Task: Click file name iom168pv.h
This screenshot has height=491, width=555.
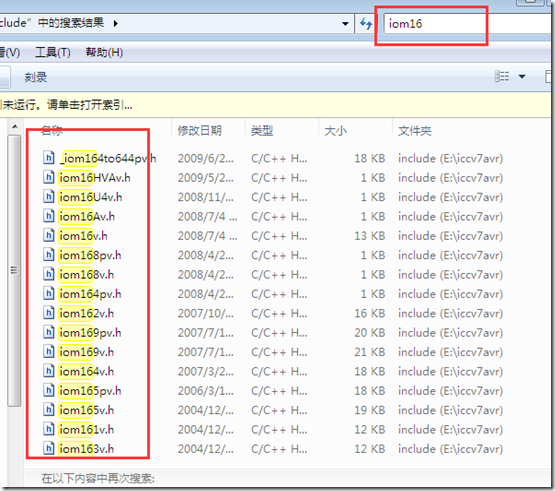Action: (x=90, y=255)
